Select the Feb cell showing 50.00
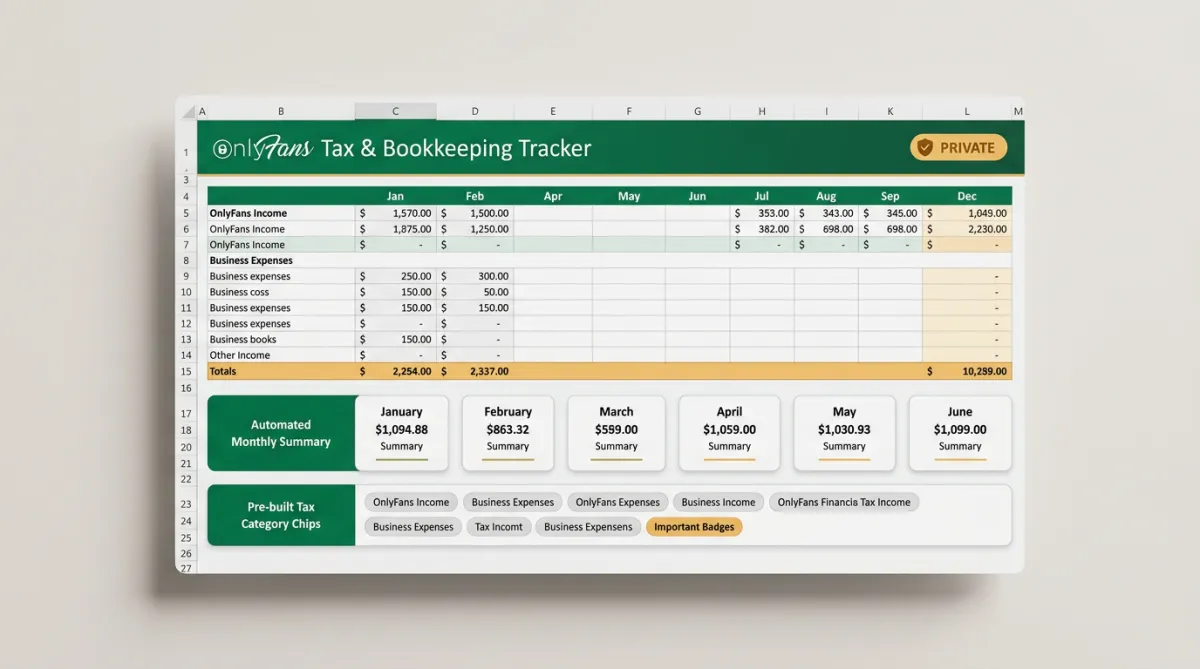 coord(475,292)
